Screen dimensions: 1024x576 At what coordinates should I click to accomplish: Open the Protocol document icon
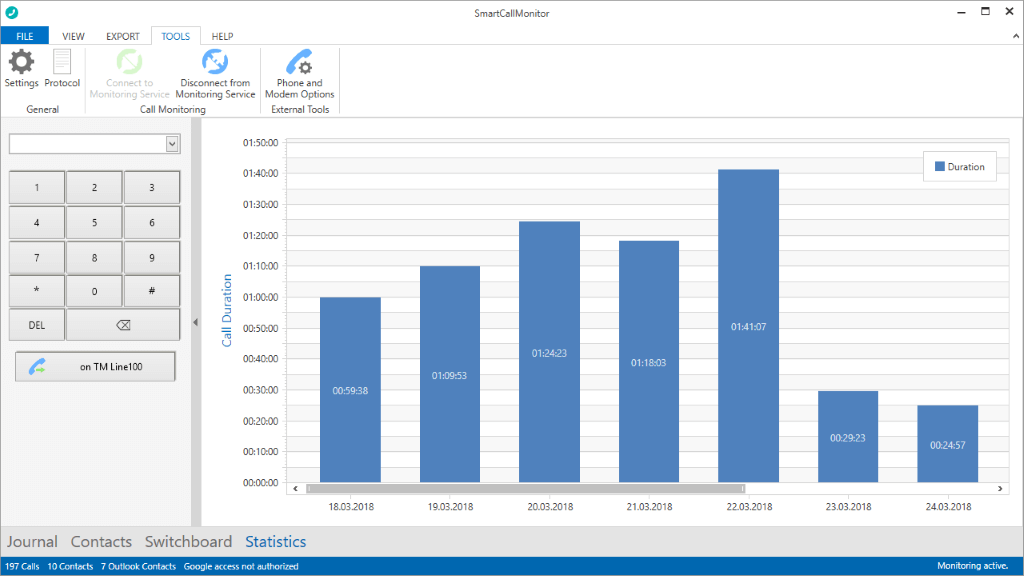point(62,62)
